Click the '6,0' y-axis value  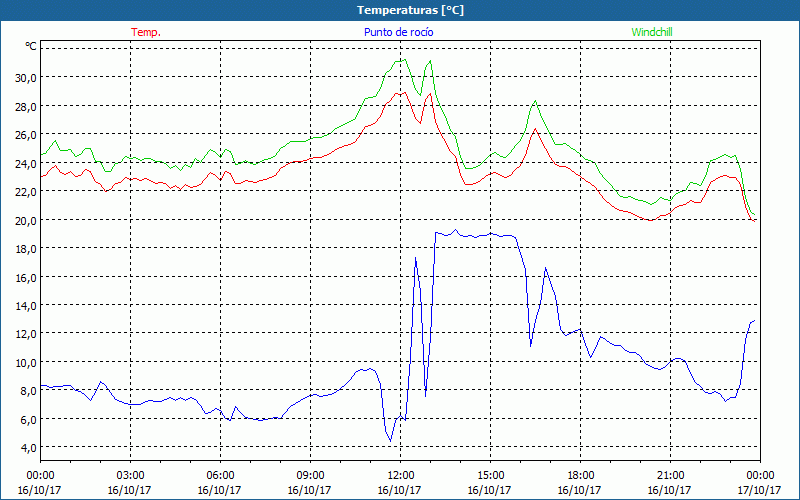(28, 419)
